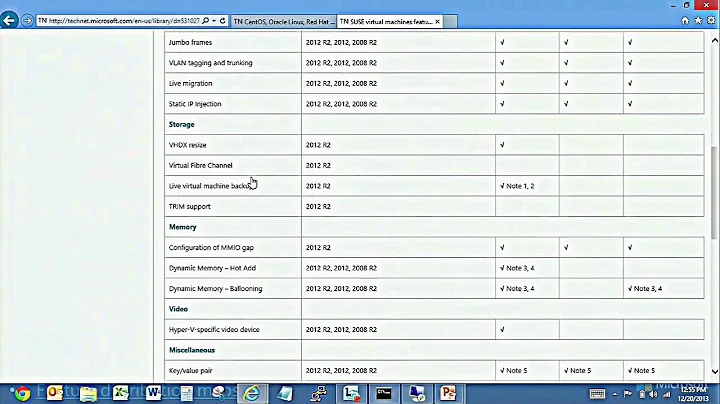Click the network signal tray icon
The image size is (720, 404).
click(666, 394)
